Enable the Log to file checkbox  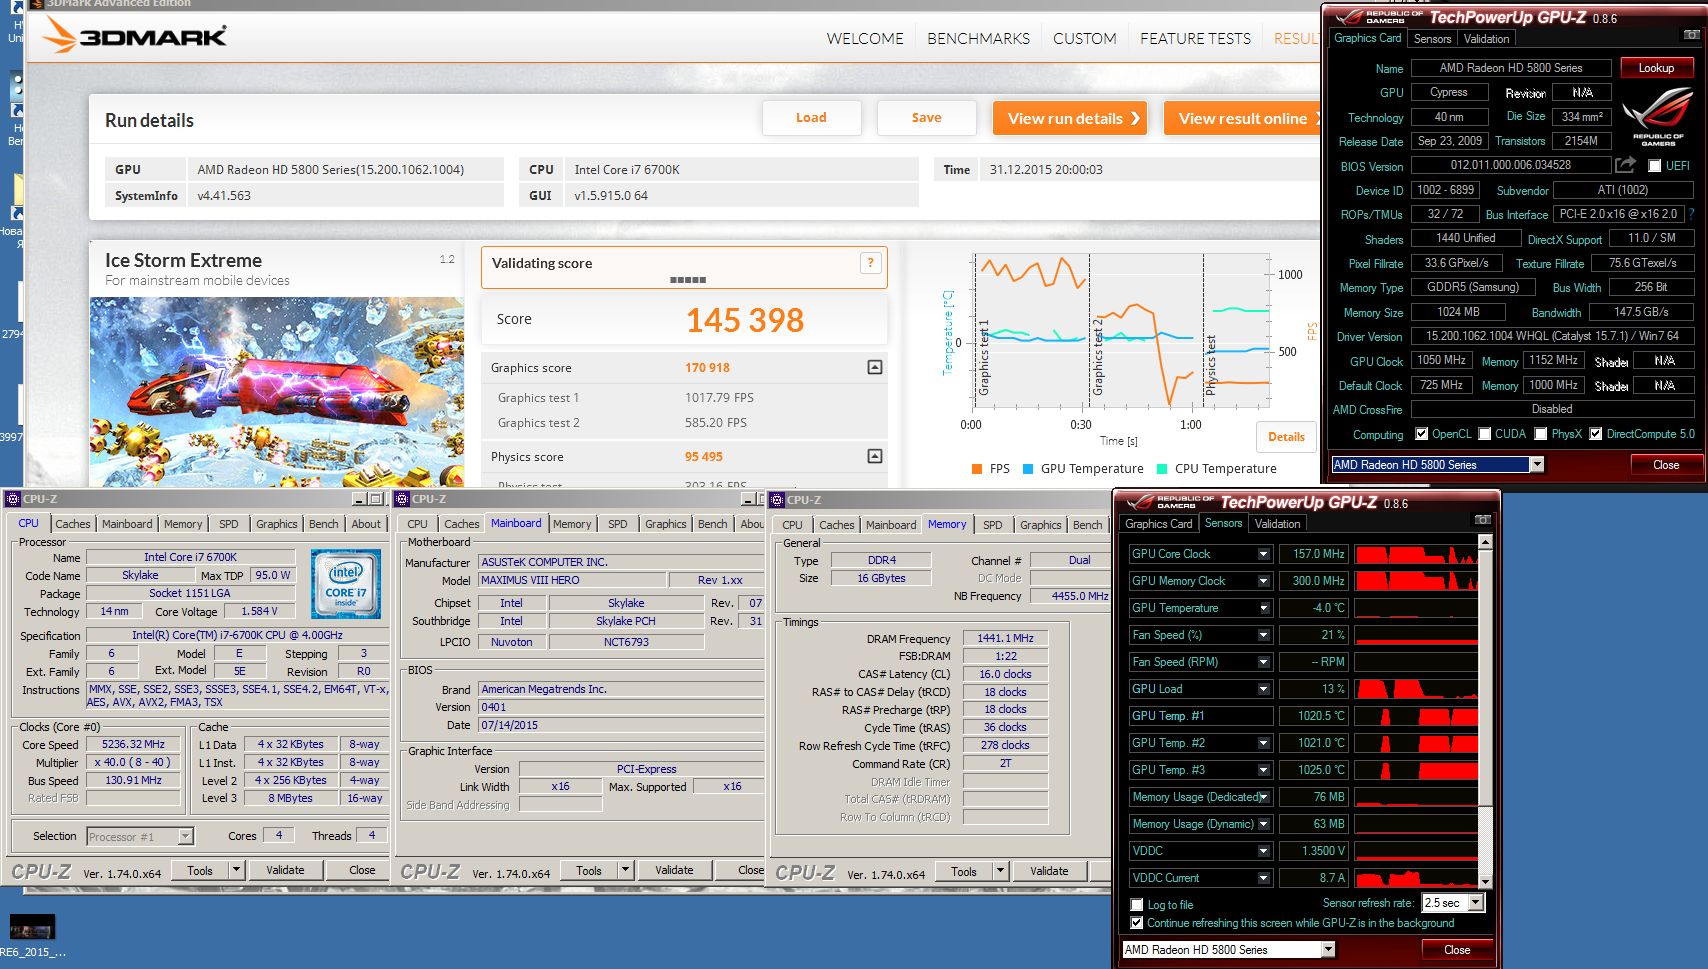point(1136,905)
